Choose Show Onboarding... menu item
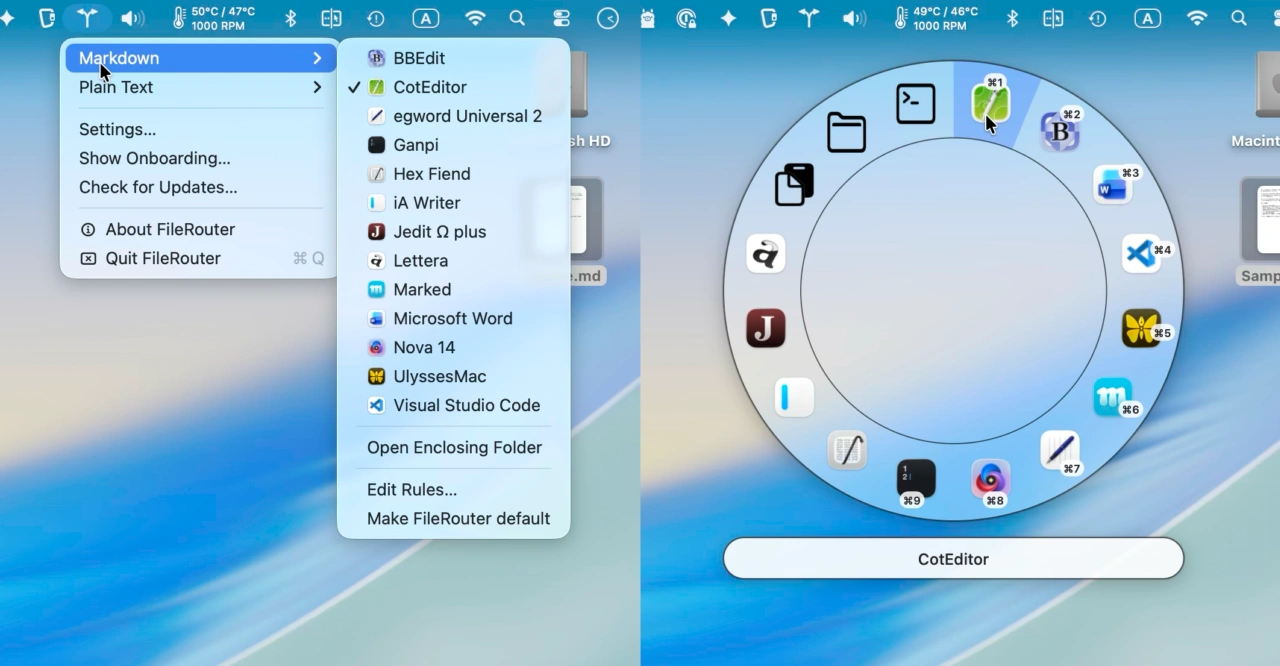This screenshot has height=666, width=1280. tap(201, 158)
